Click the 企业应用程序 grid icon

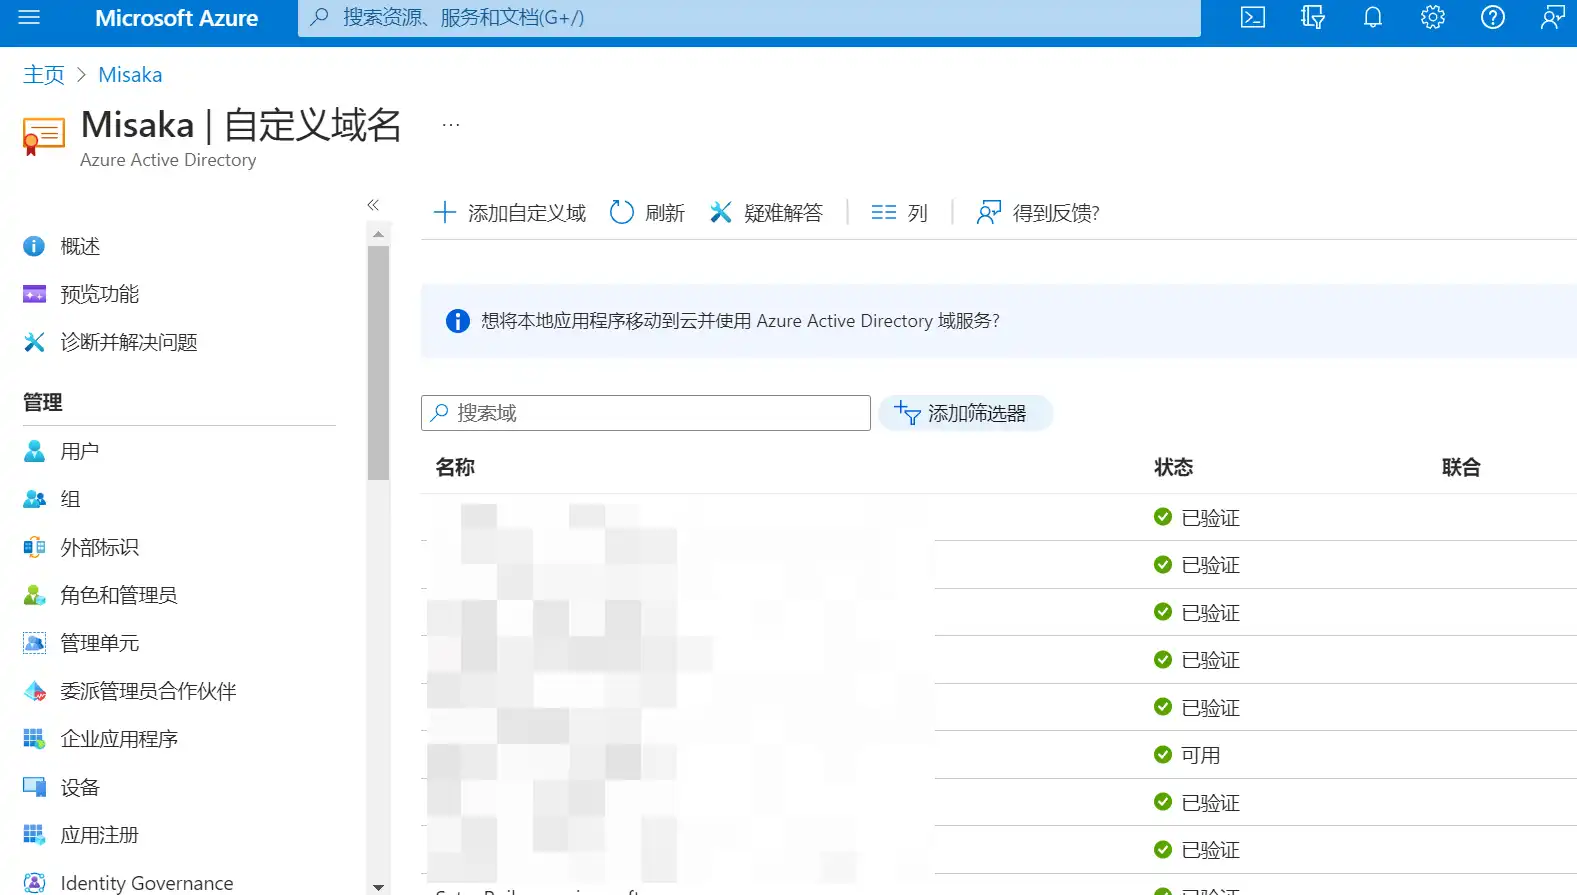tap(34, 739)
